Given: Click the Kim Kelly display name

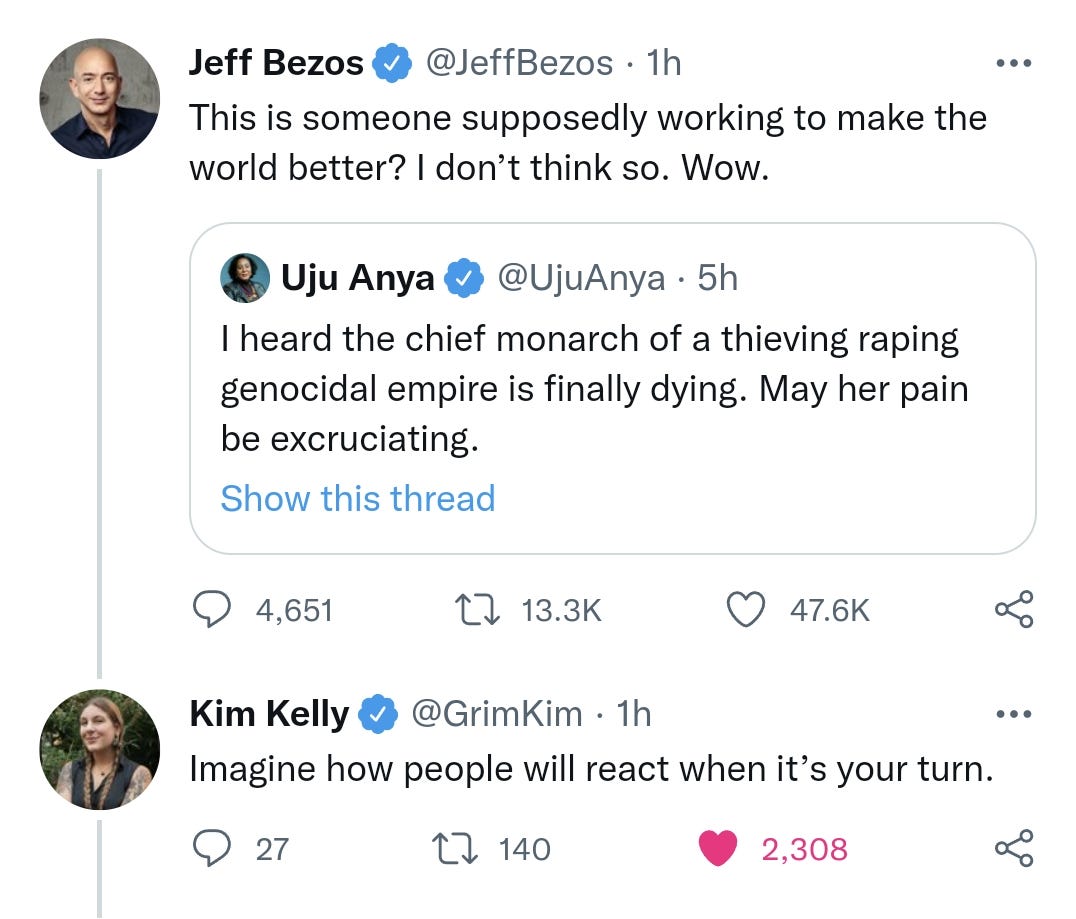Looking at the screenshot, I should [x=268, y=714].
